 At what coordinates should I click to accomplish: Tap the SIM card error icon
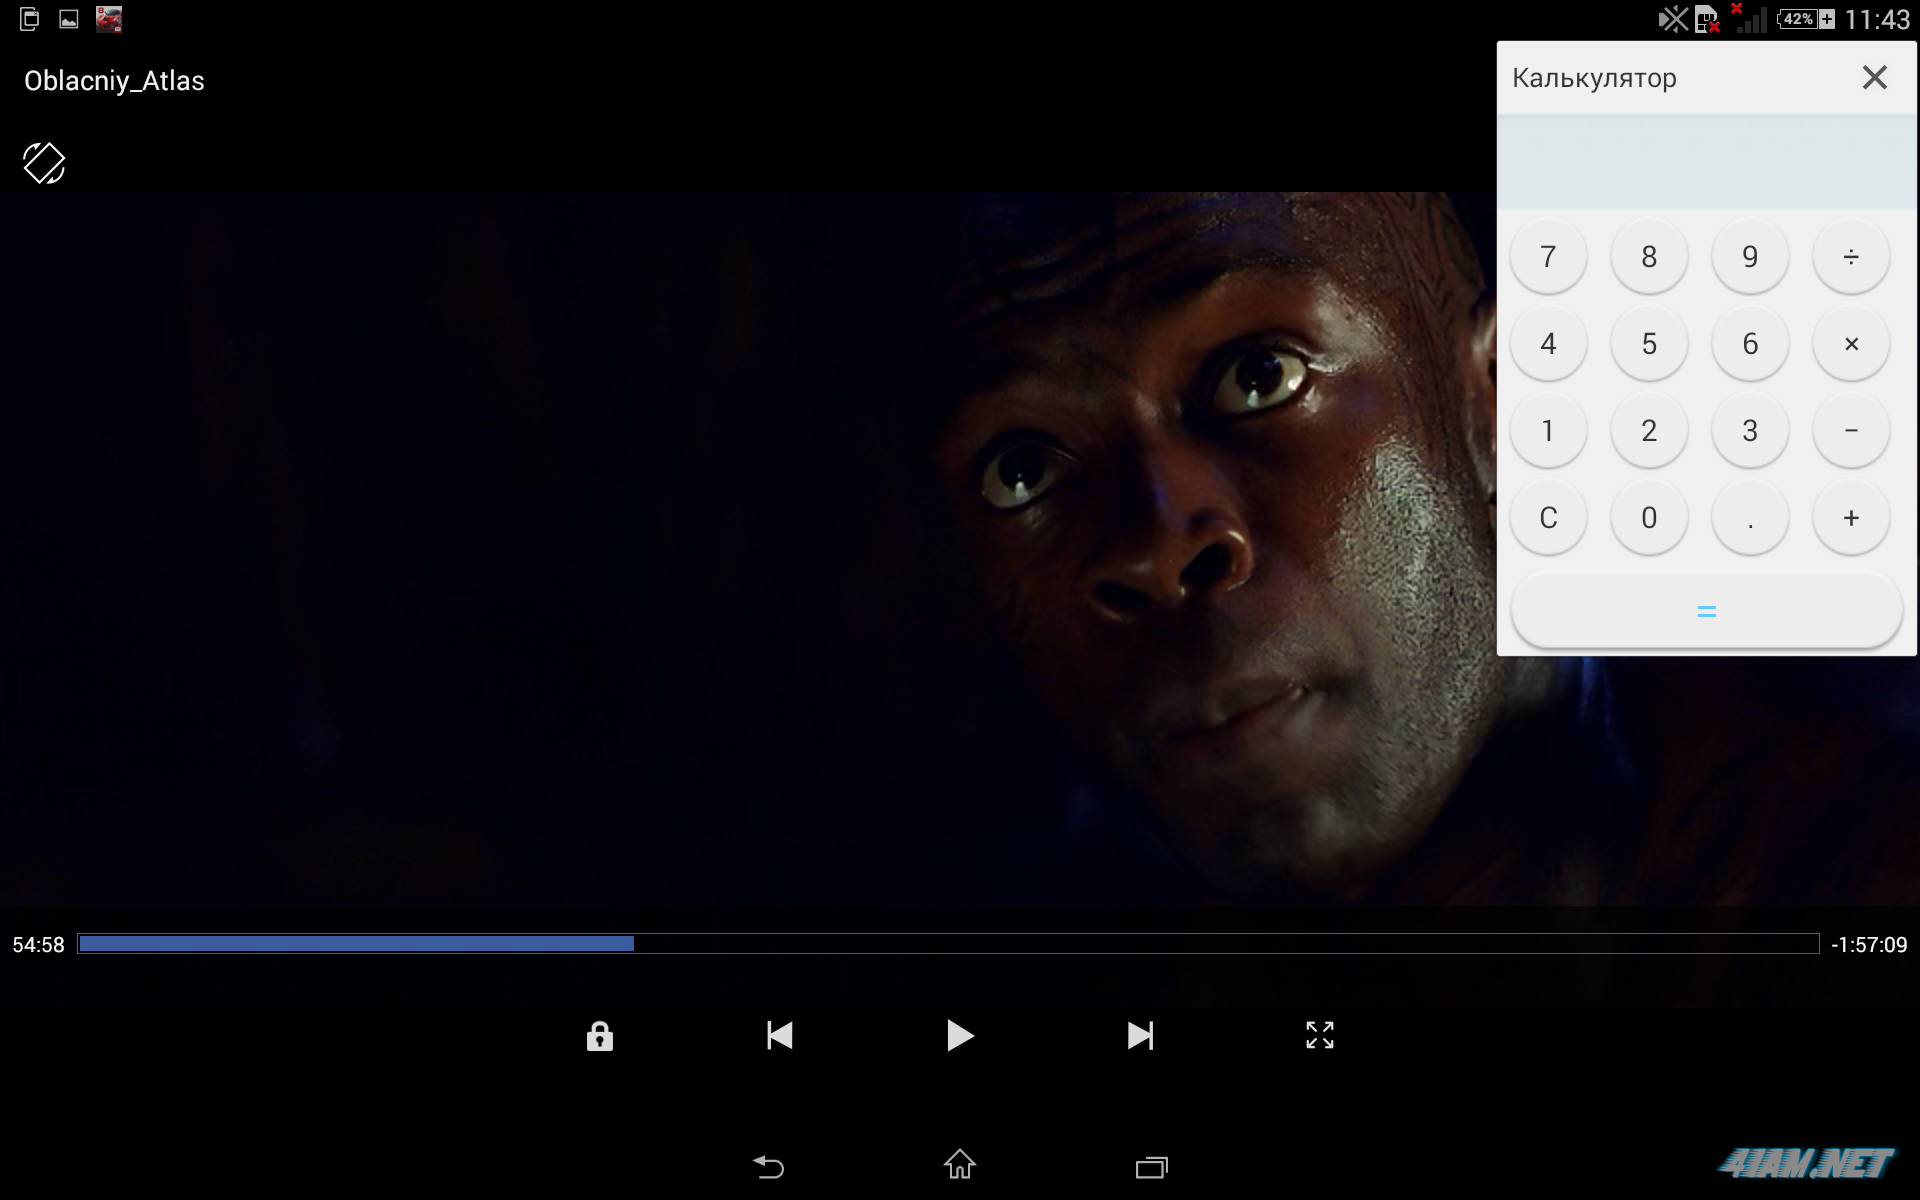click(x=1707, y=19)
